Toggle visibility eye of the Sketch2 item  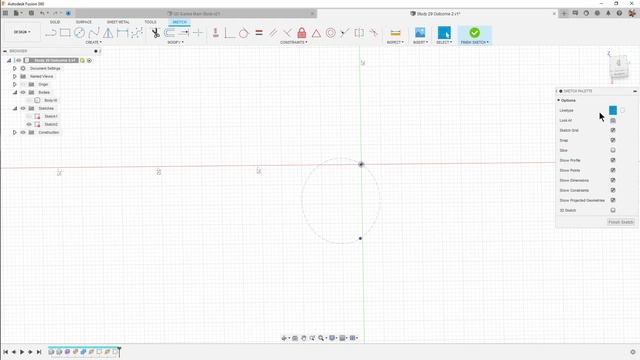click(x=29, y=124)
